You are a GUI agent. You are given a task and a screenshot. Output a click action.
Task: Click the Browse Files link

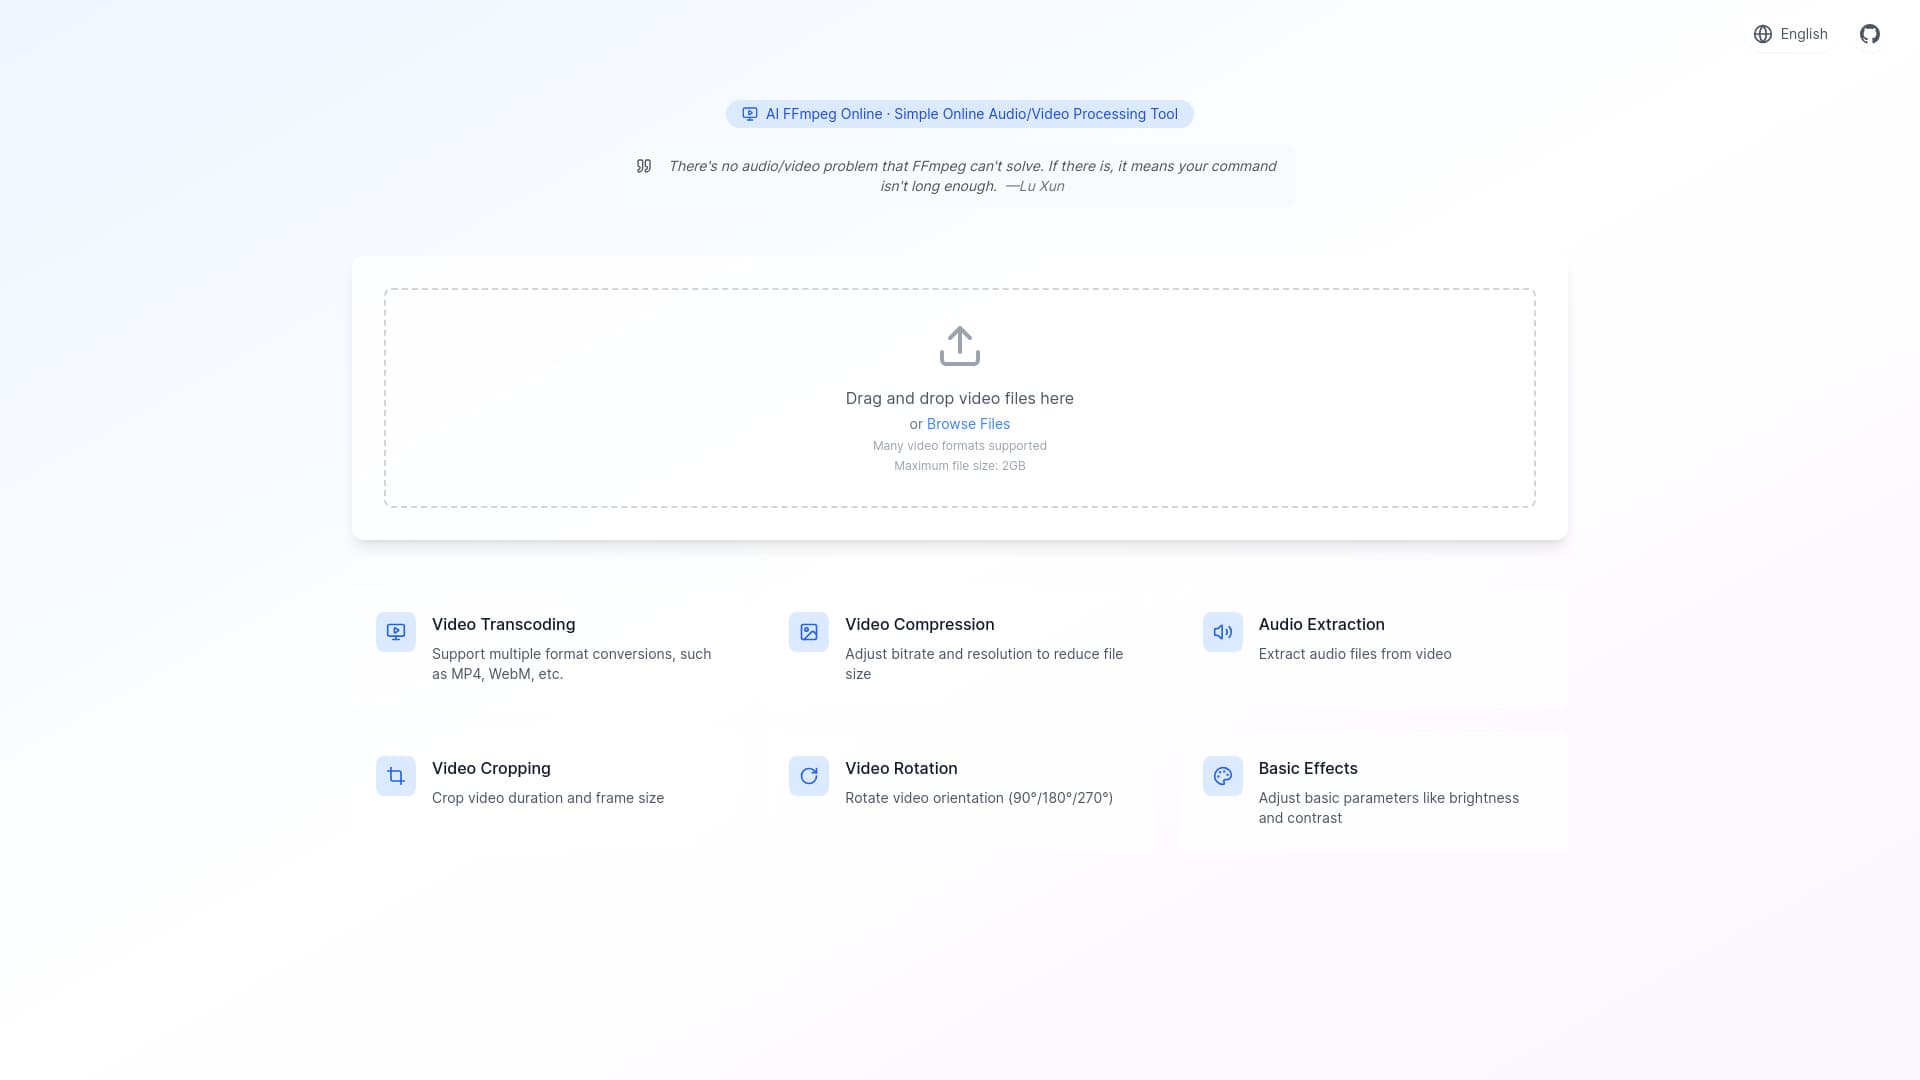pyautogui.click(x=968, y=424)
